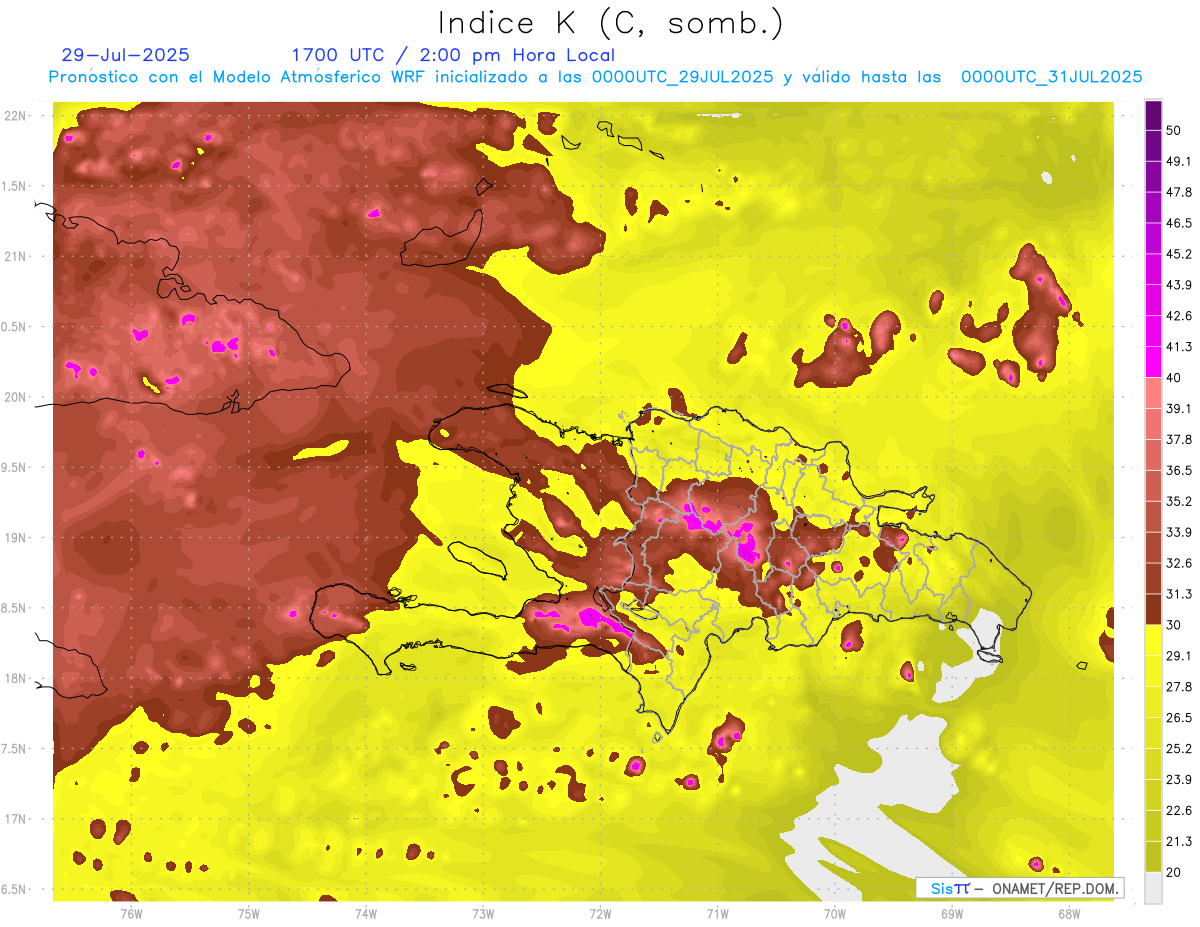The height and width of the screenshot is (927, 1200).
Task: Click the color bar value "37.8"
Action: coord(1179,439)
